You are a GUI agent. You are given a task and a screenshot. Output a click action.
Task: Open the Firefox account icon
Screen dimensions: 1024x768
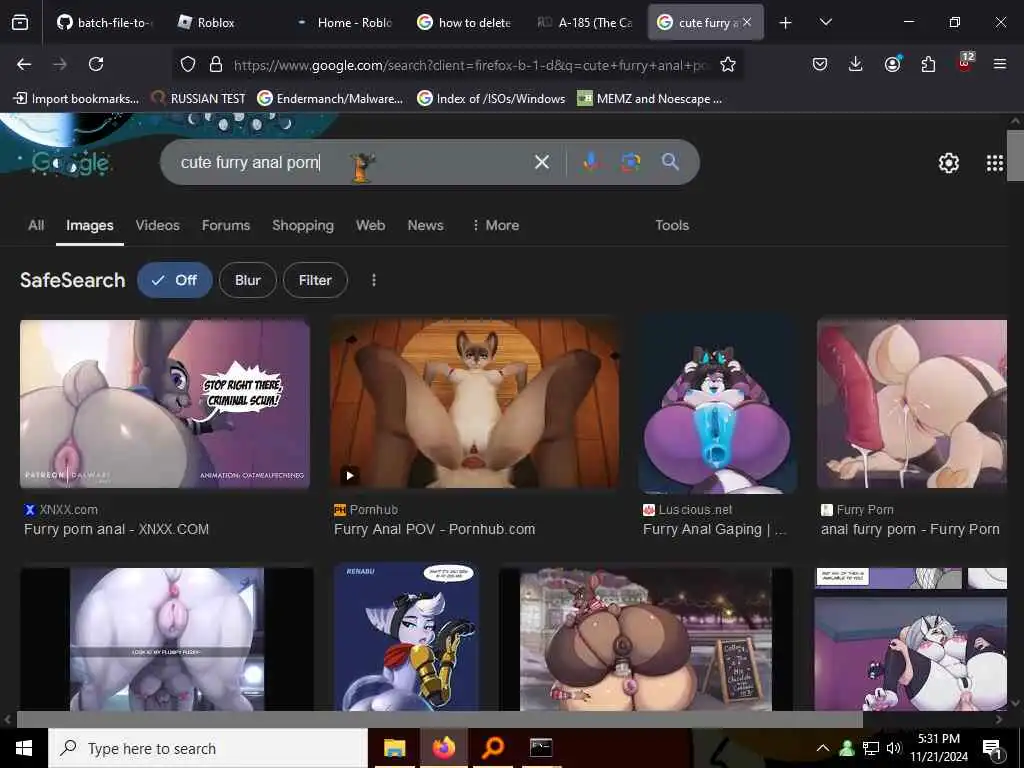point(892,64)
